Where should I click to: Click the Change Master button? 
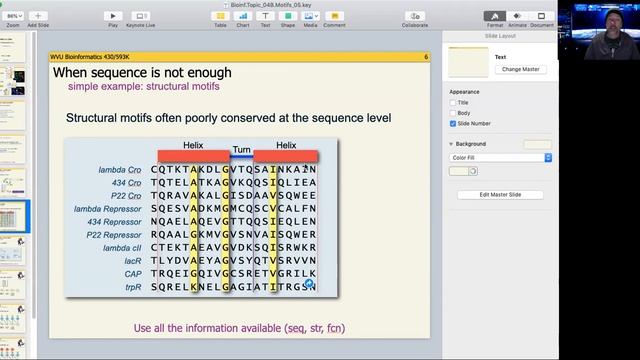(x=520, y=69)
